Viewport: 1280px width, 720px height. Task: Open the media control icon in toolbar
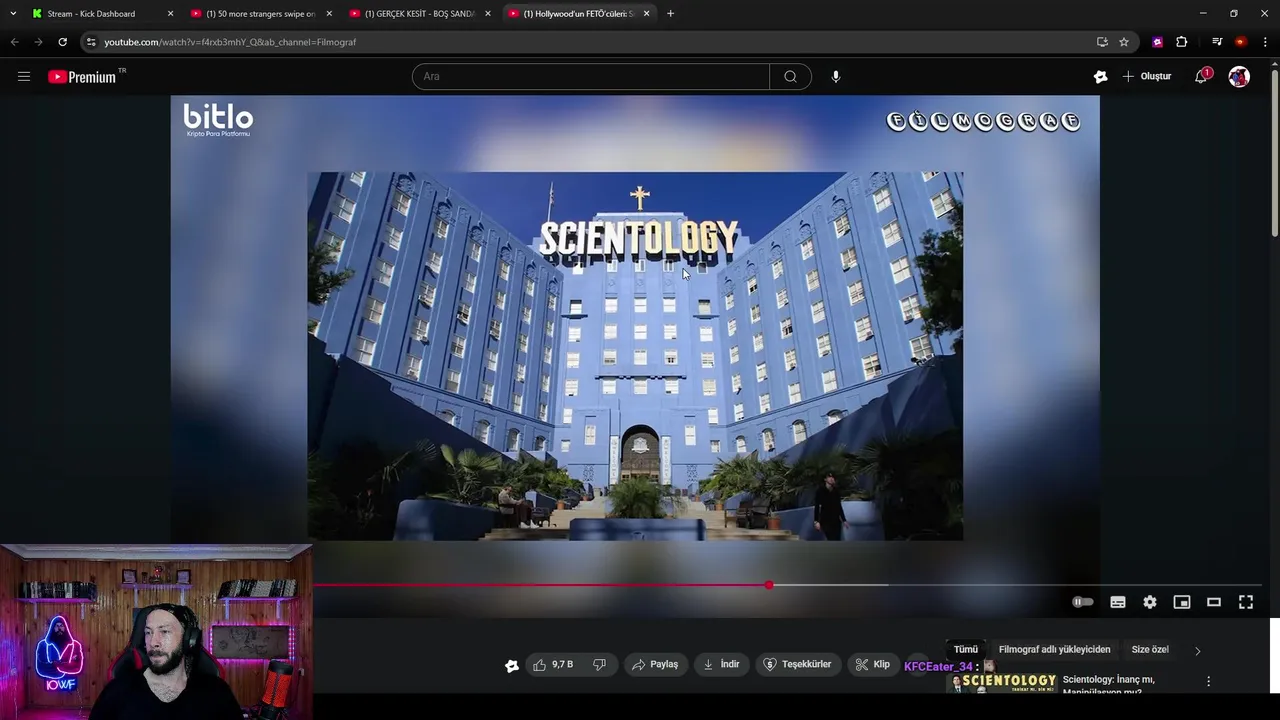pyautogui.click(x=1217, y=42)
